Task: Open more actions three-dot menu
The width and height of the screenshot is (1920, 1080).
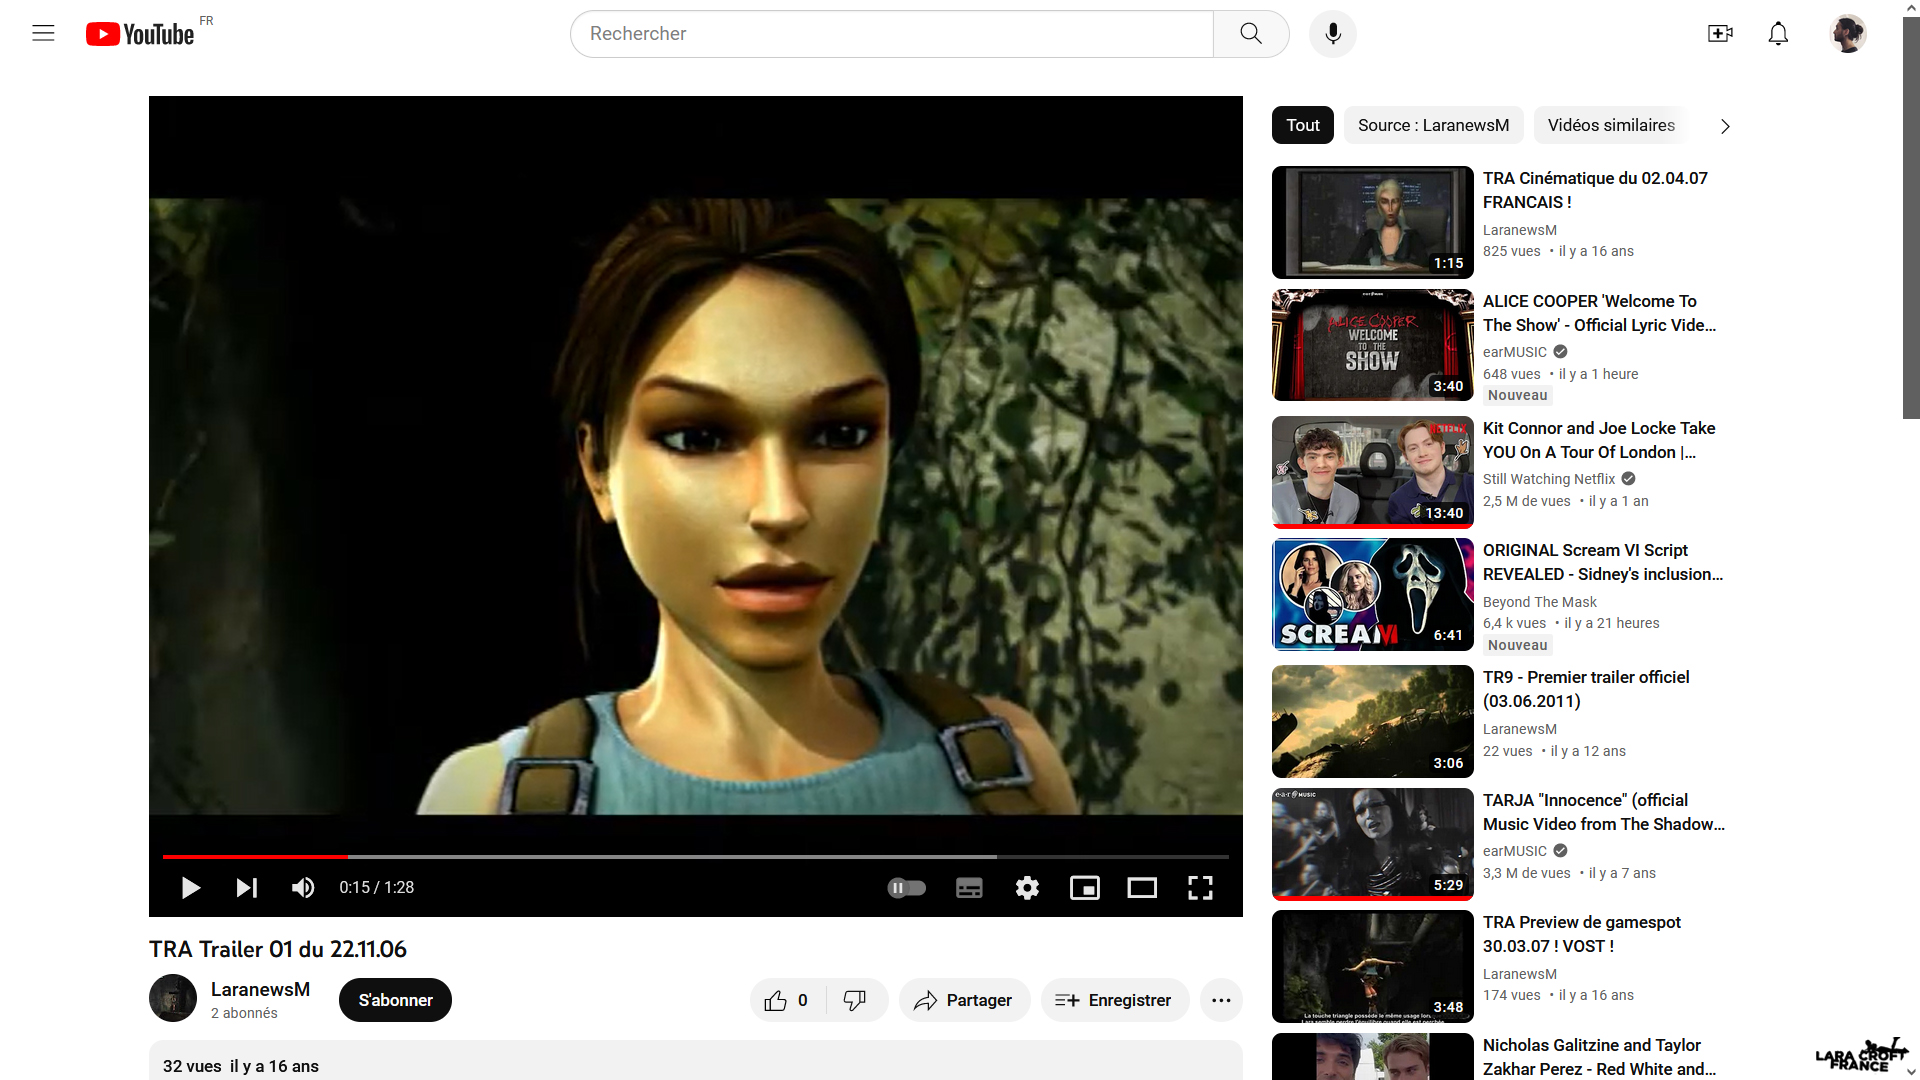Action: coord(1221,1000)
